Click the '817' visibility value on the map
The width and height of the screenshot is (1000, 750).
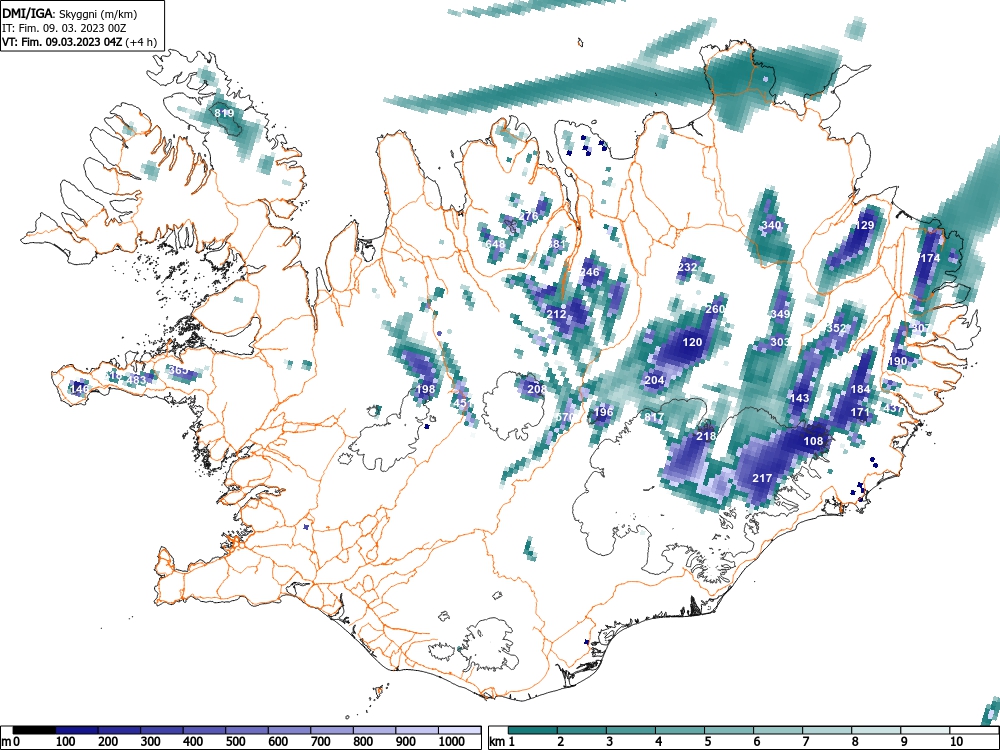pos(654,417)
